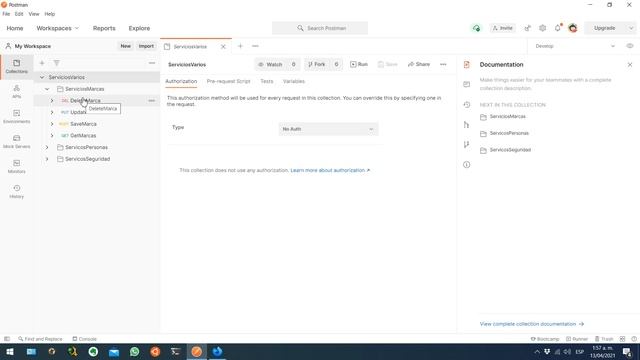Switch to the Pre-request Script tab
Screen dimensions: 640x360
tap(228, 81)
